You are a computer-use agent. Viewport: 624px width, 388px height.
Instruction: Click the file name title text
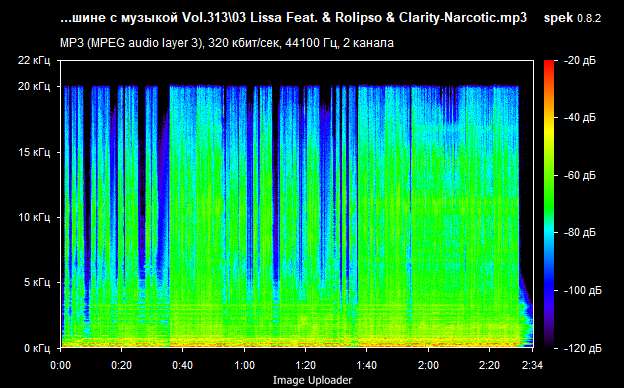click(x=294, y=18)
